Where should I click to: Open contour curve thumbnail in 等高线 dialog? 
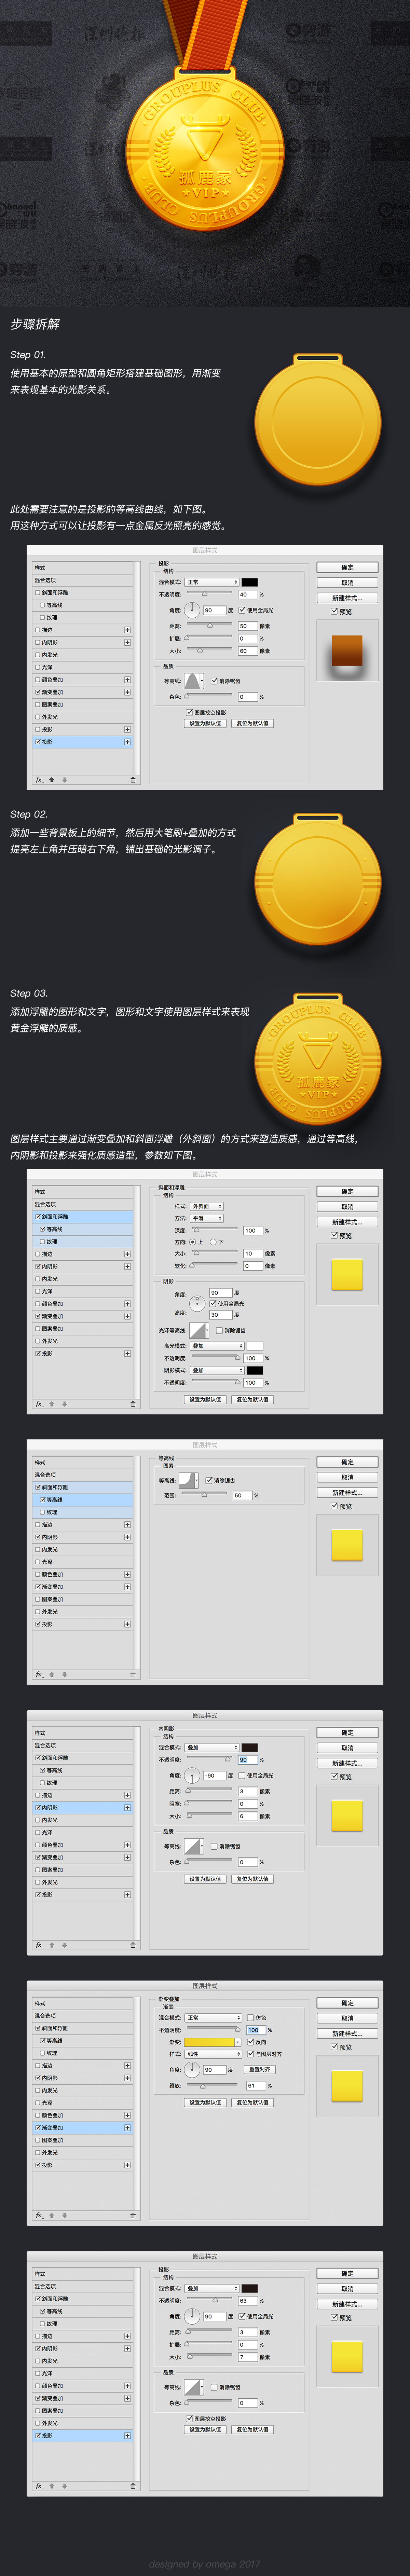tap(188, 1480)
